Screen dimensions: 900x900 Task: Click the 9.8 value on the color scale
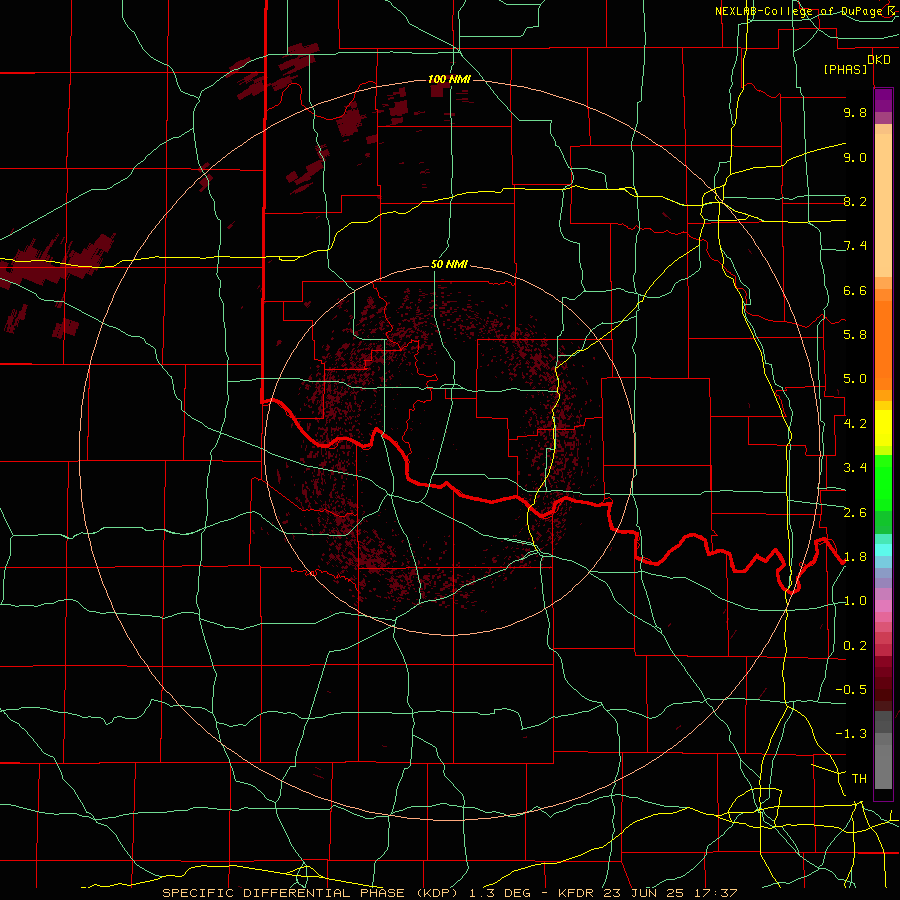coord(855,112)
